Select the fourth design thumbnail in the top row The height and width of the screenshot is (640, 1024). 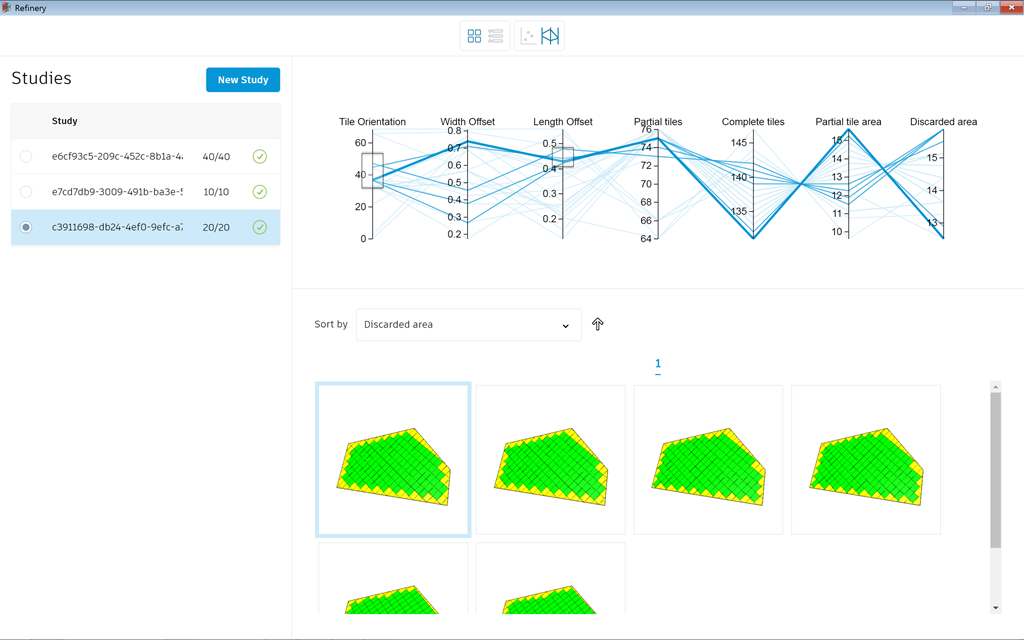[x=865, y=460]
